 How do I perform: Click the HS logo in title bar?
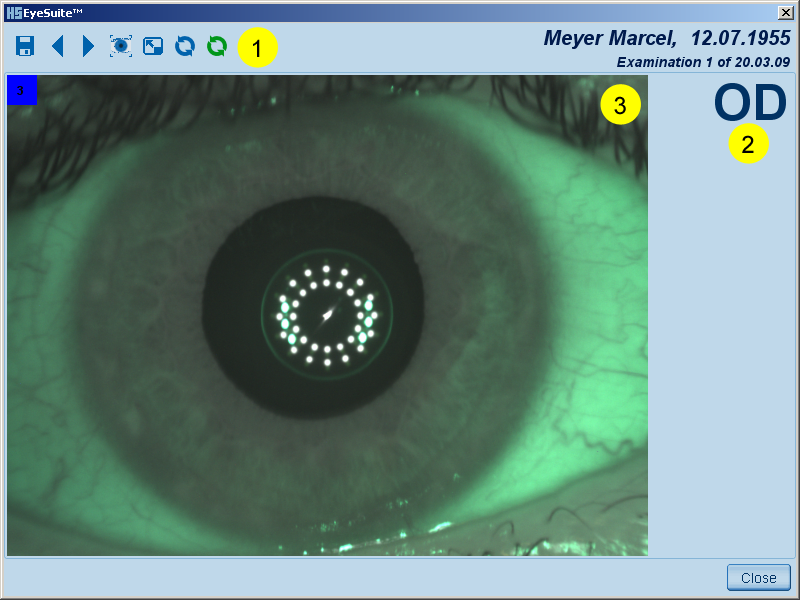[14, 12]
